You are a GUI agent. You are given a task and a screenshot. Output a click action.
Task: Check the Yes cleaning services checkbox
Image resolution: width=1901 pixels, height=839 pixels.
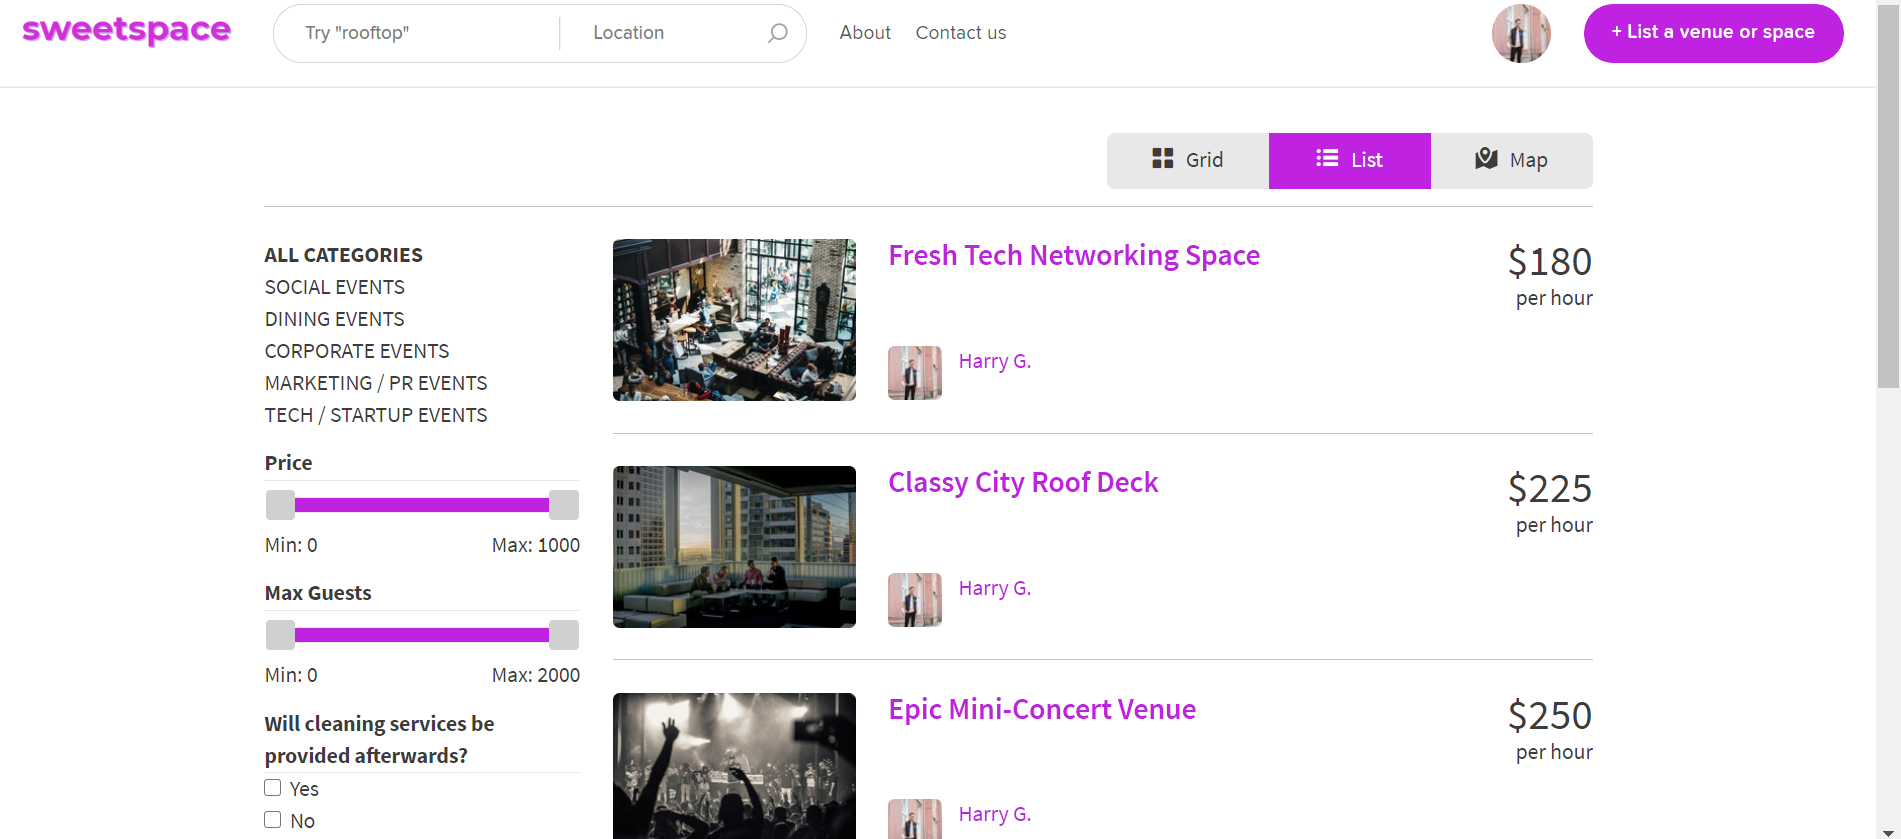pos(273,788)
